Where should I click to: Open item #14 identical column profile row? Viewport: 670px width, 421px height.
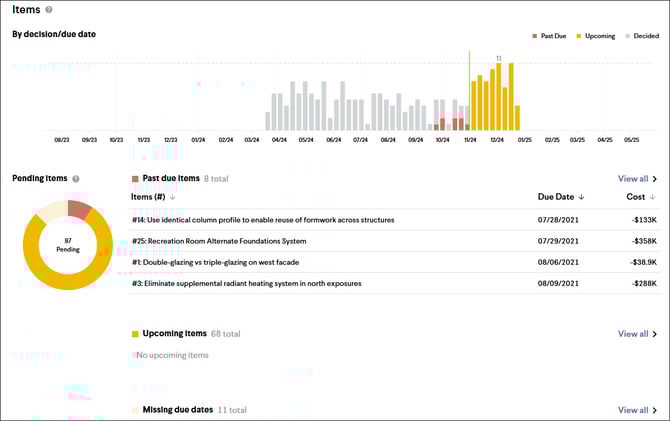(x=262, y=219)
